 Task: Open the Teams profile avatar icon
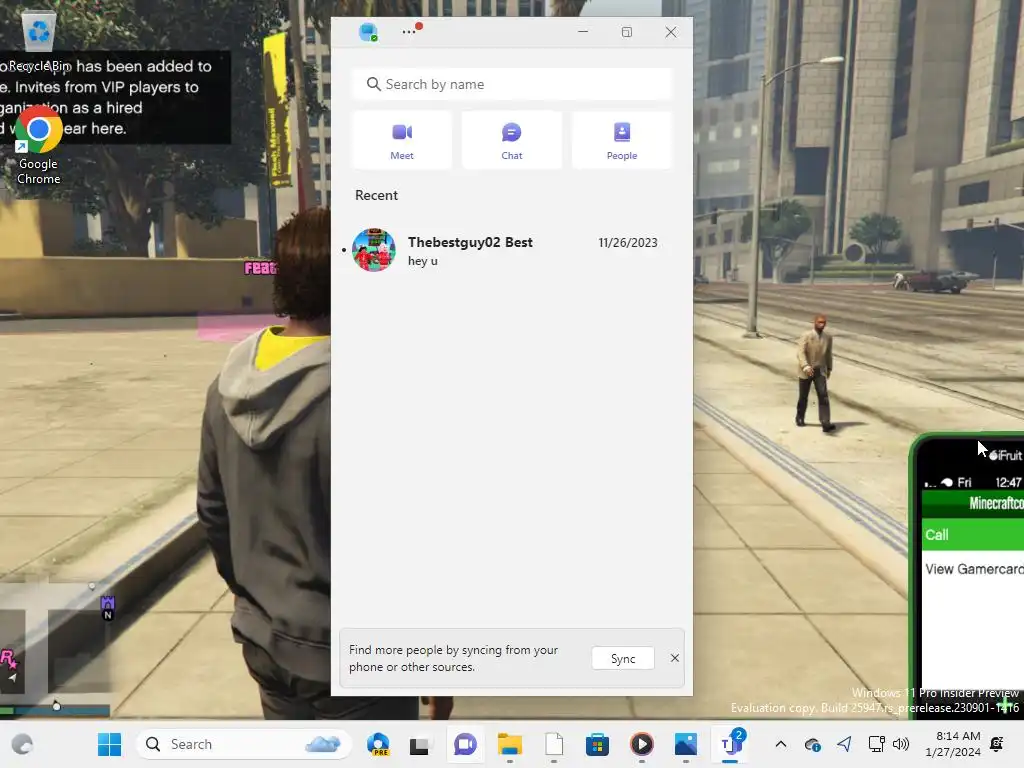[368, 32]
